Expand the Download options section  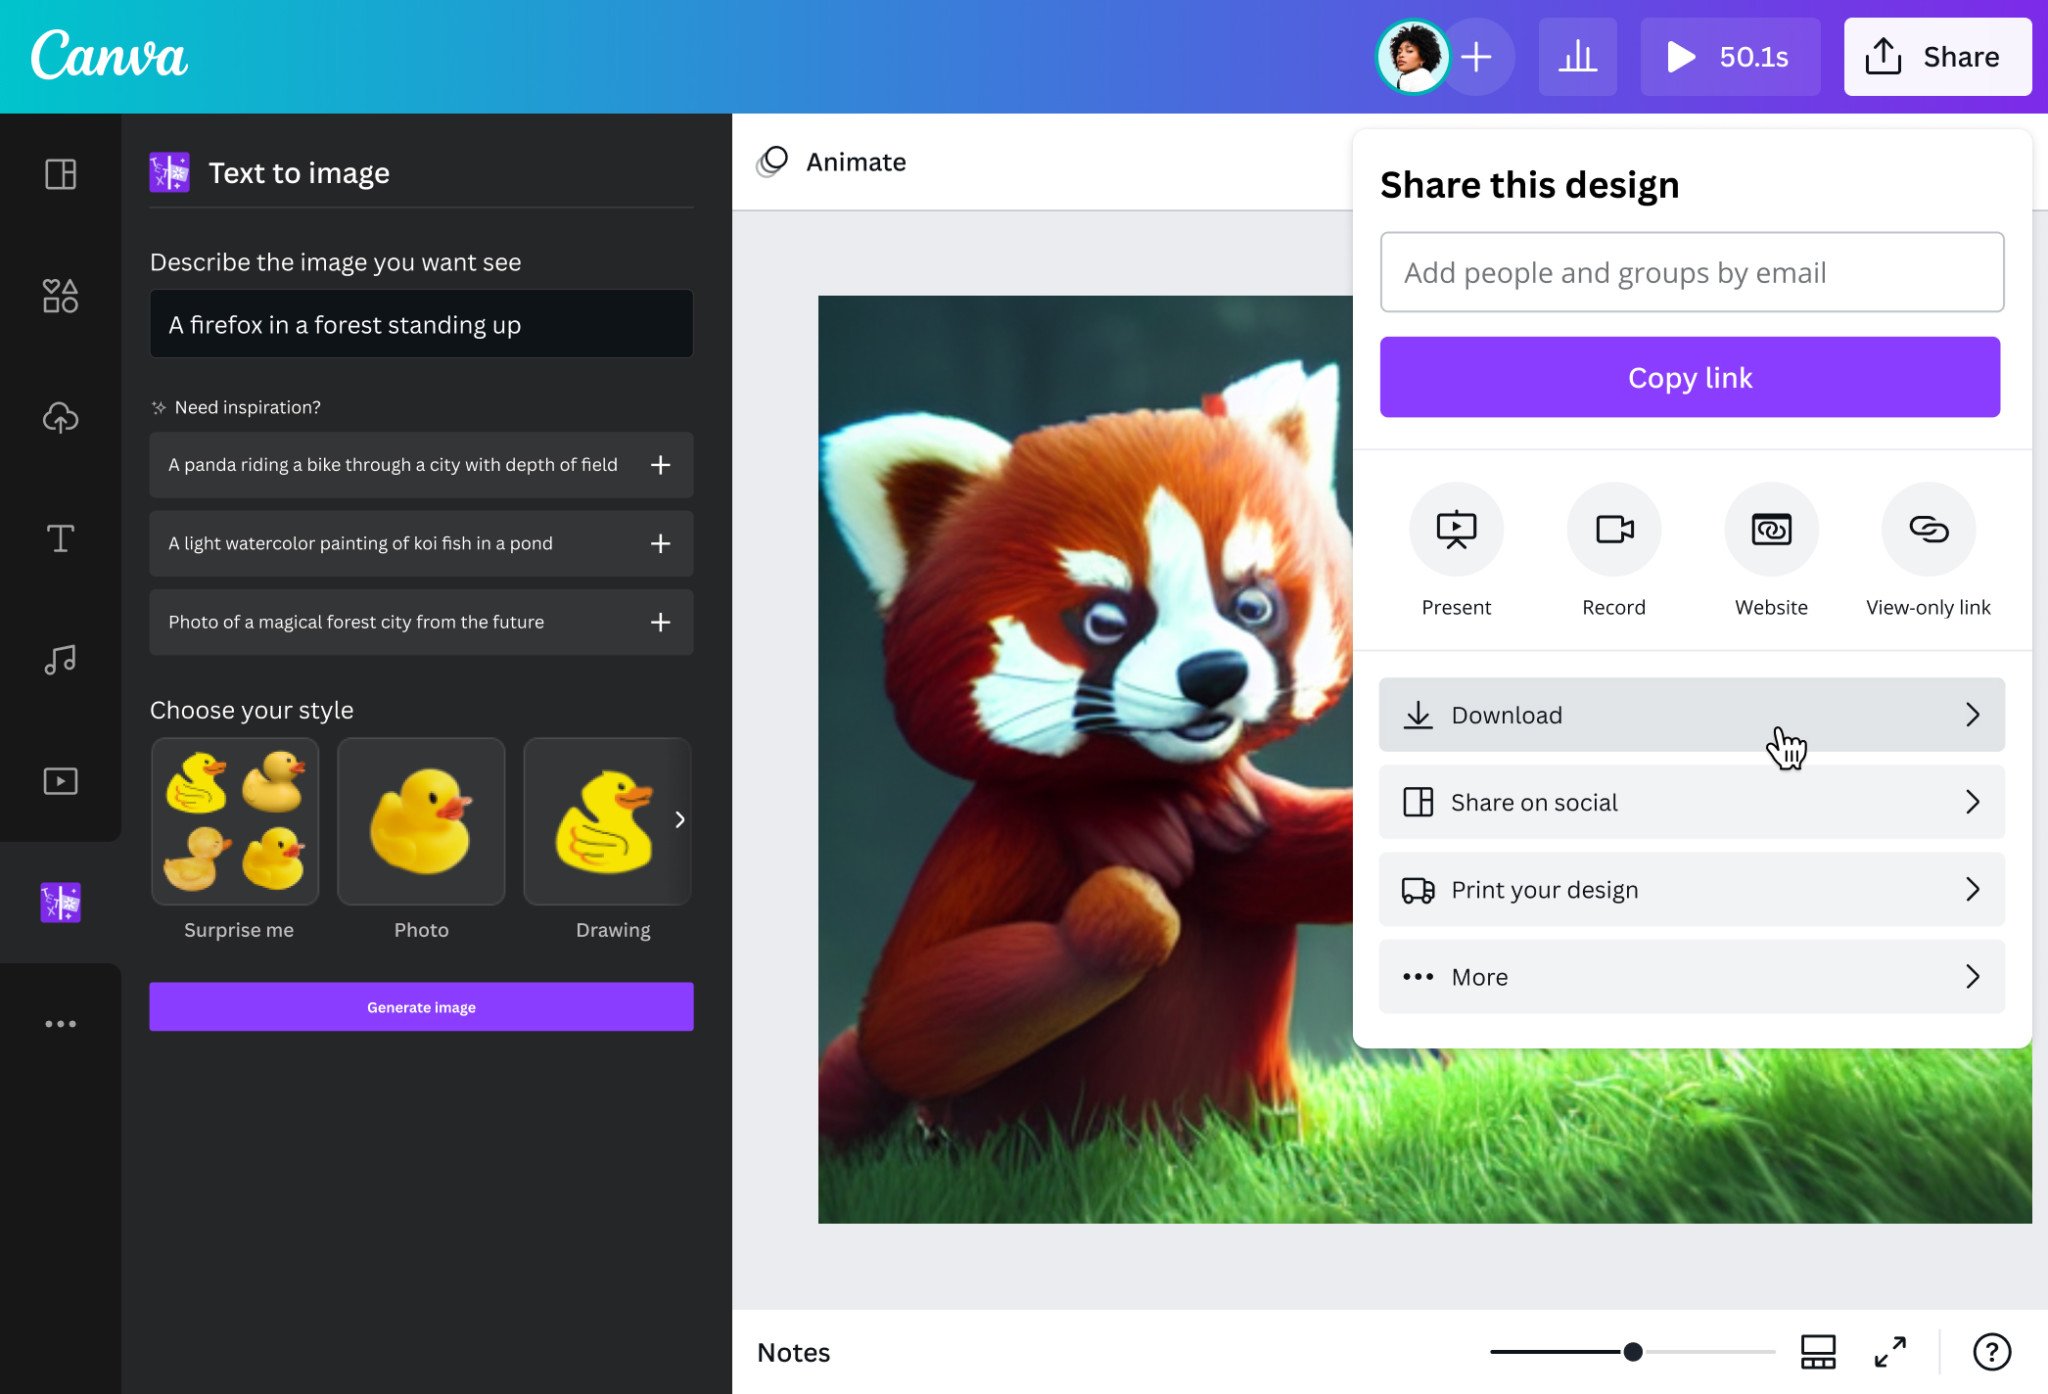[1973, 714]
